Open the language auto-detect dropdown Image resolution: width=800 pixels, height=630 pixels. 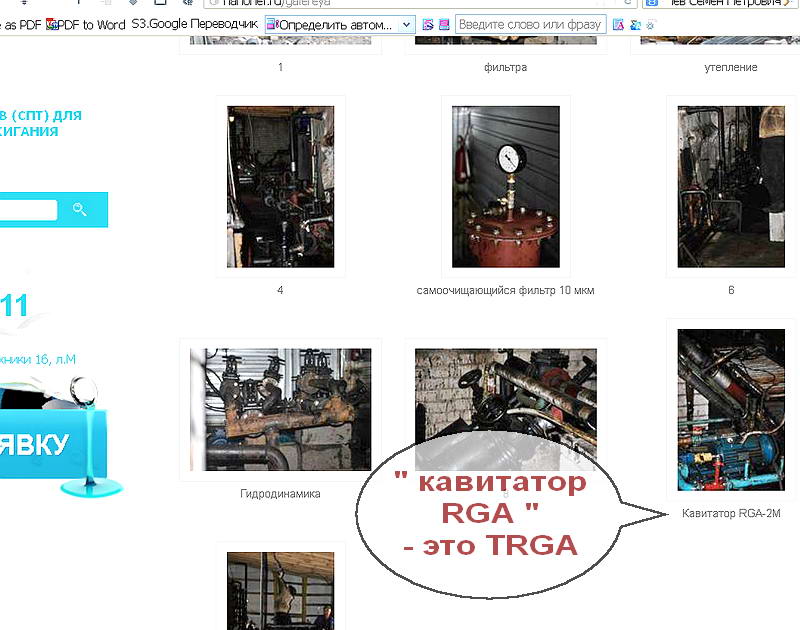[x=340, y=24]
